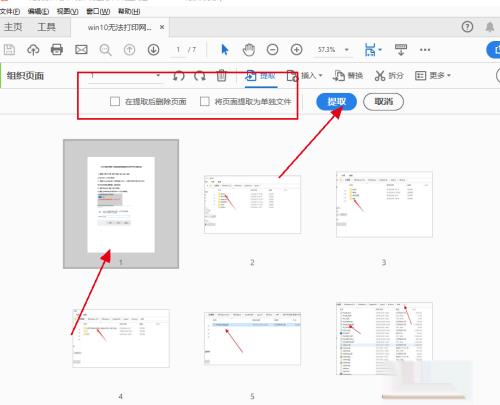
Task: Choose the selection arrow tool
Action: tap(225, 50)
